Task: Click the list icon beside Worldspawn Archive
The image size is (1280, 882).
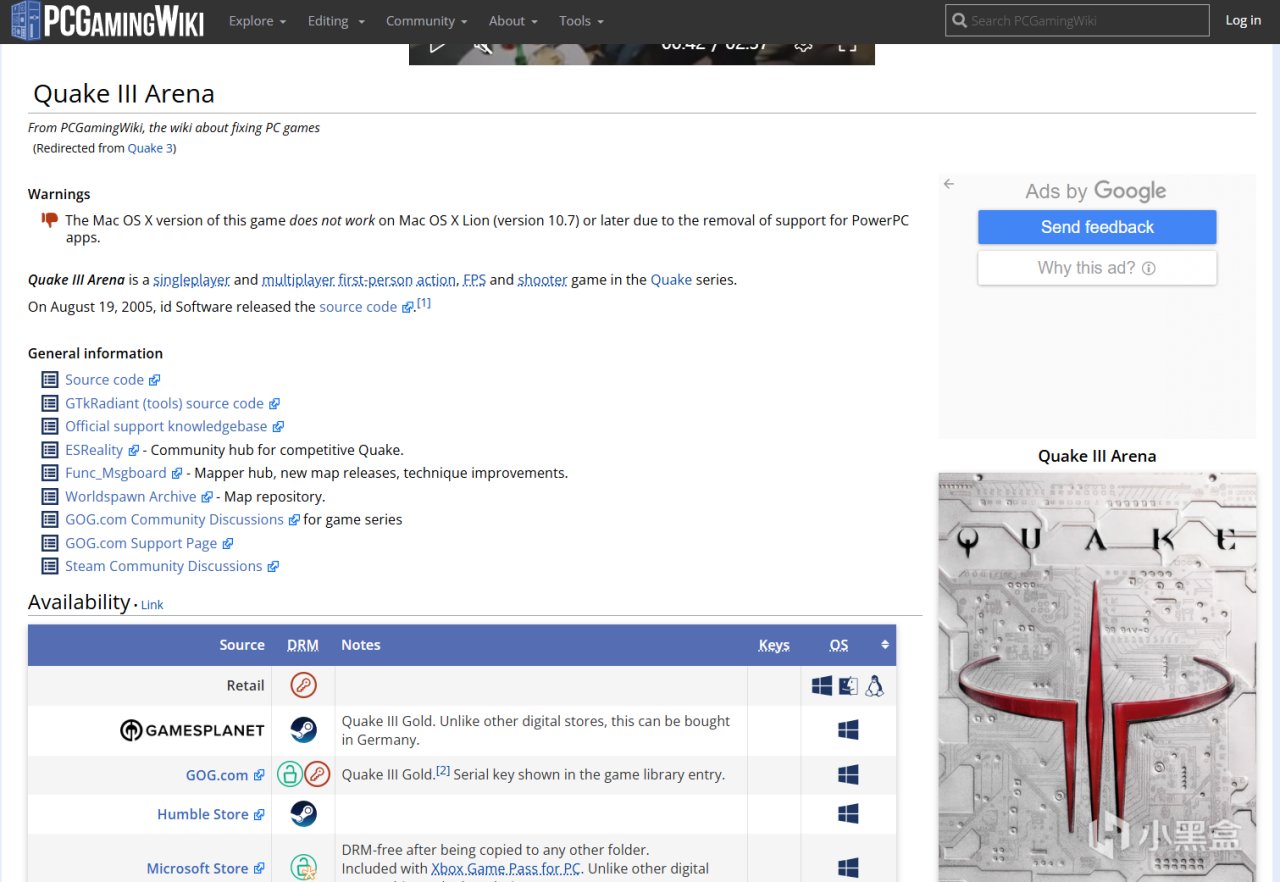Action: click(x=50, y=496)
